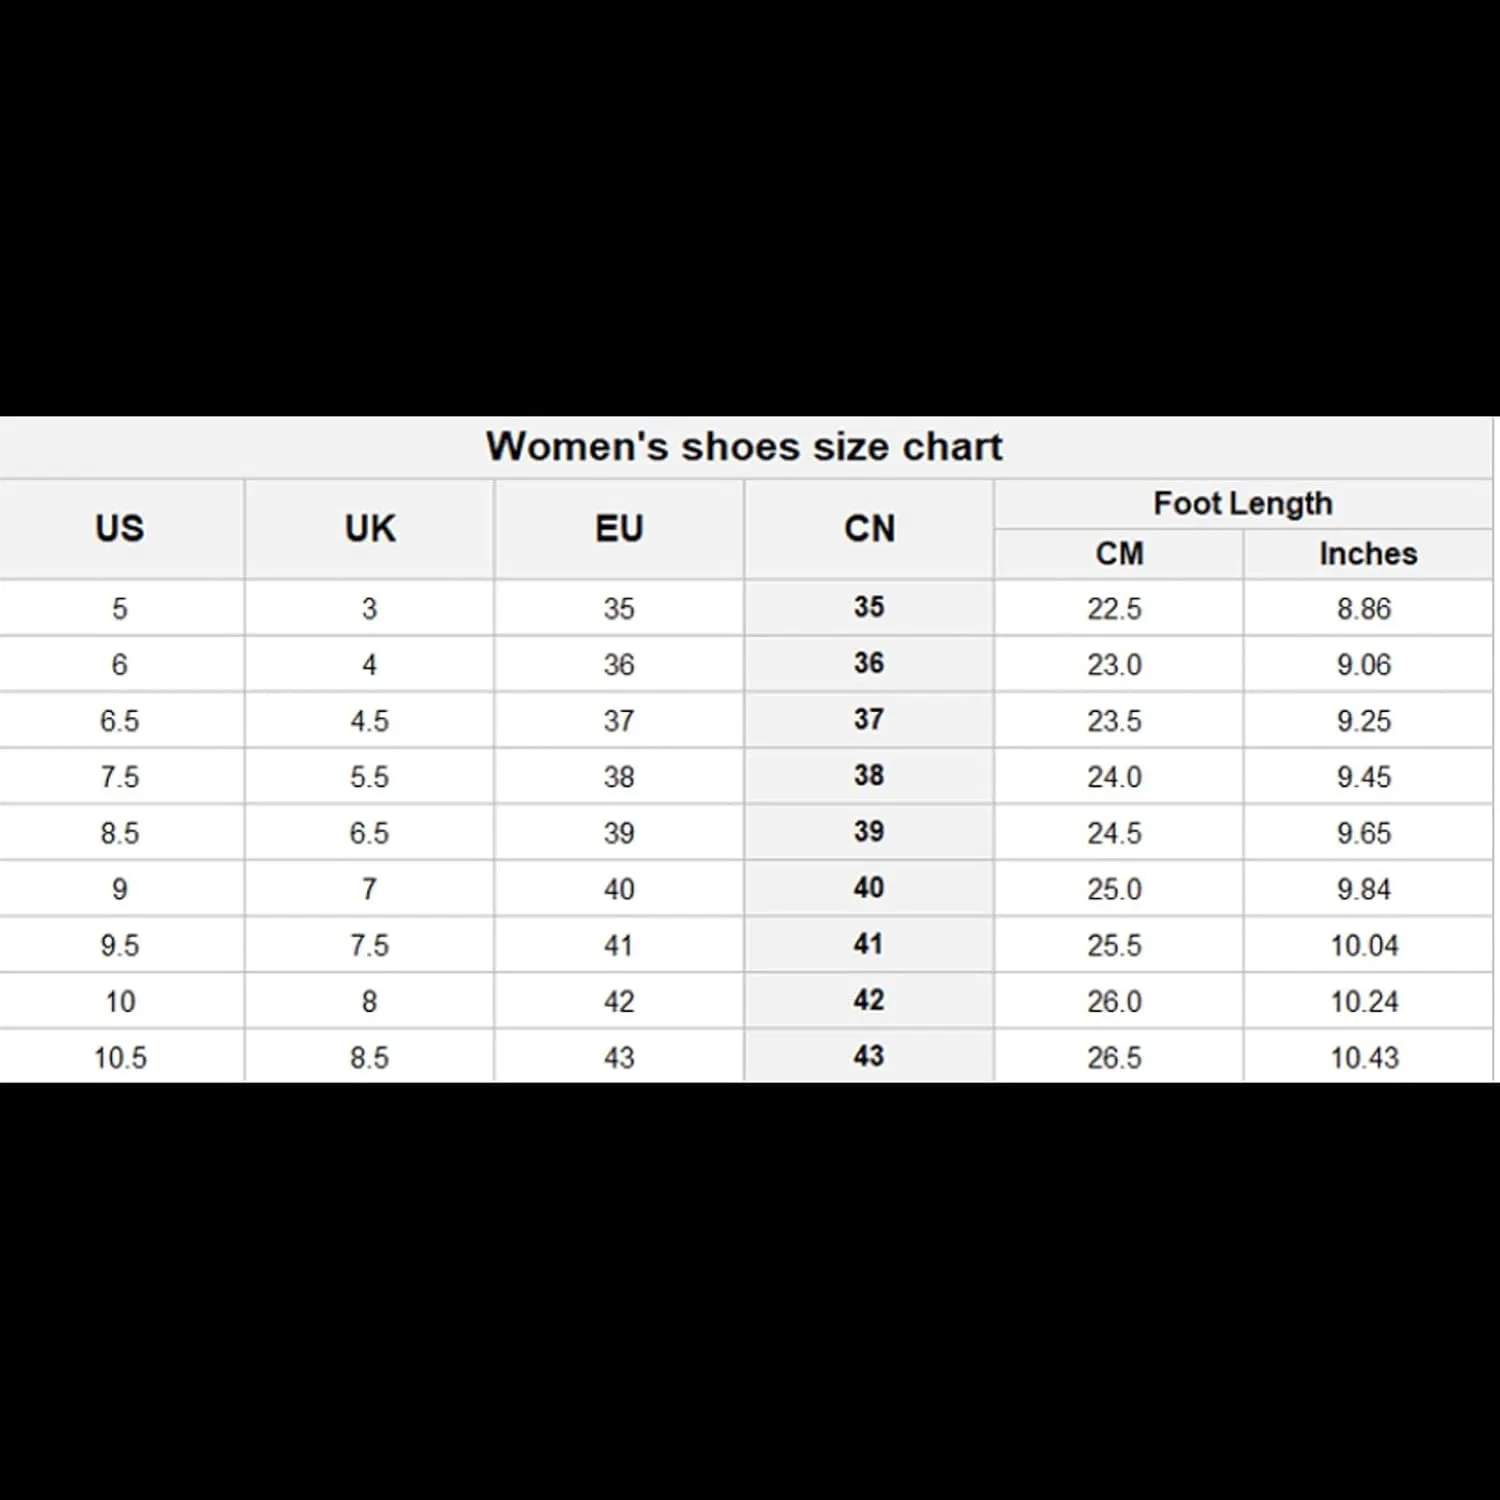The width and height of the screenshot is (1500, 1500).
Task: Click bold CN size 40 cell
Action: (x=869, y=887)
